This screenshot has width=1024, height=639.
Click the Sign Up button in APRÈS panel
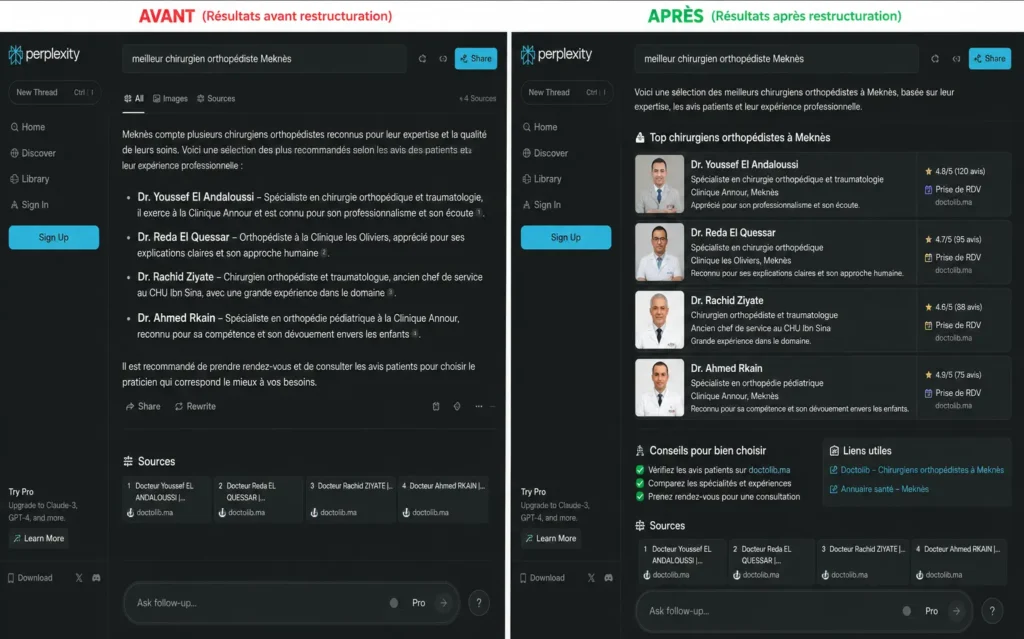[x=566, y=237]
